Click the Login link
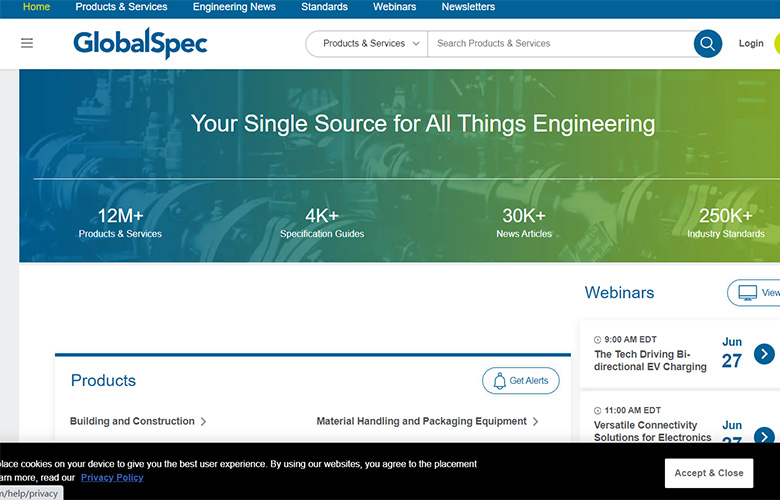Screen dimensions: 780x500 pos(751,43)
